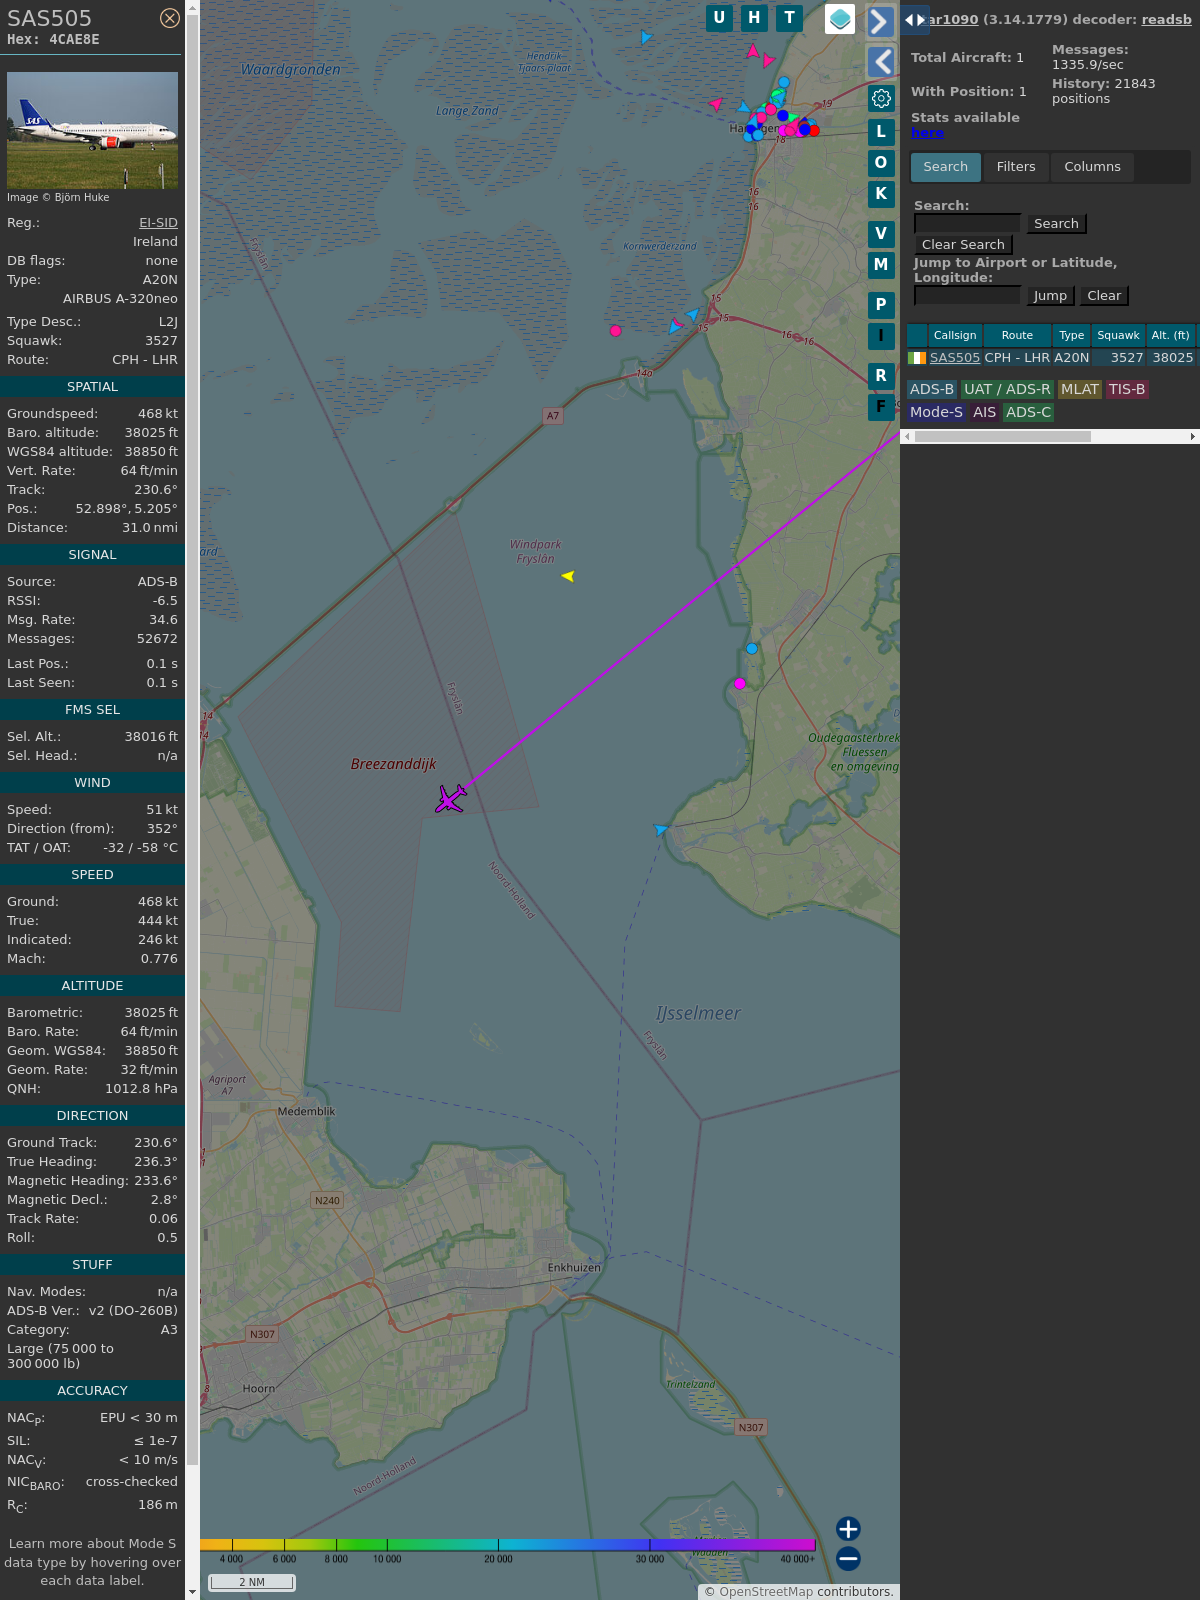Click the Clear Search button

pos(963,245)
